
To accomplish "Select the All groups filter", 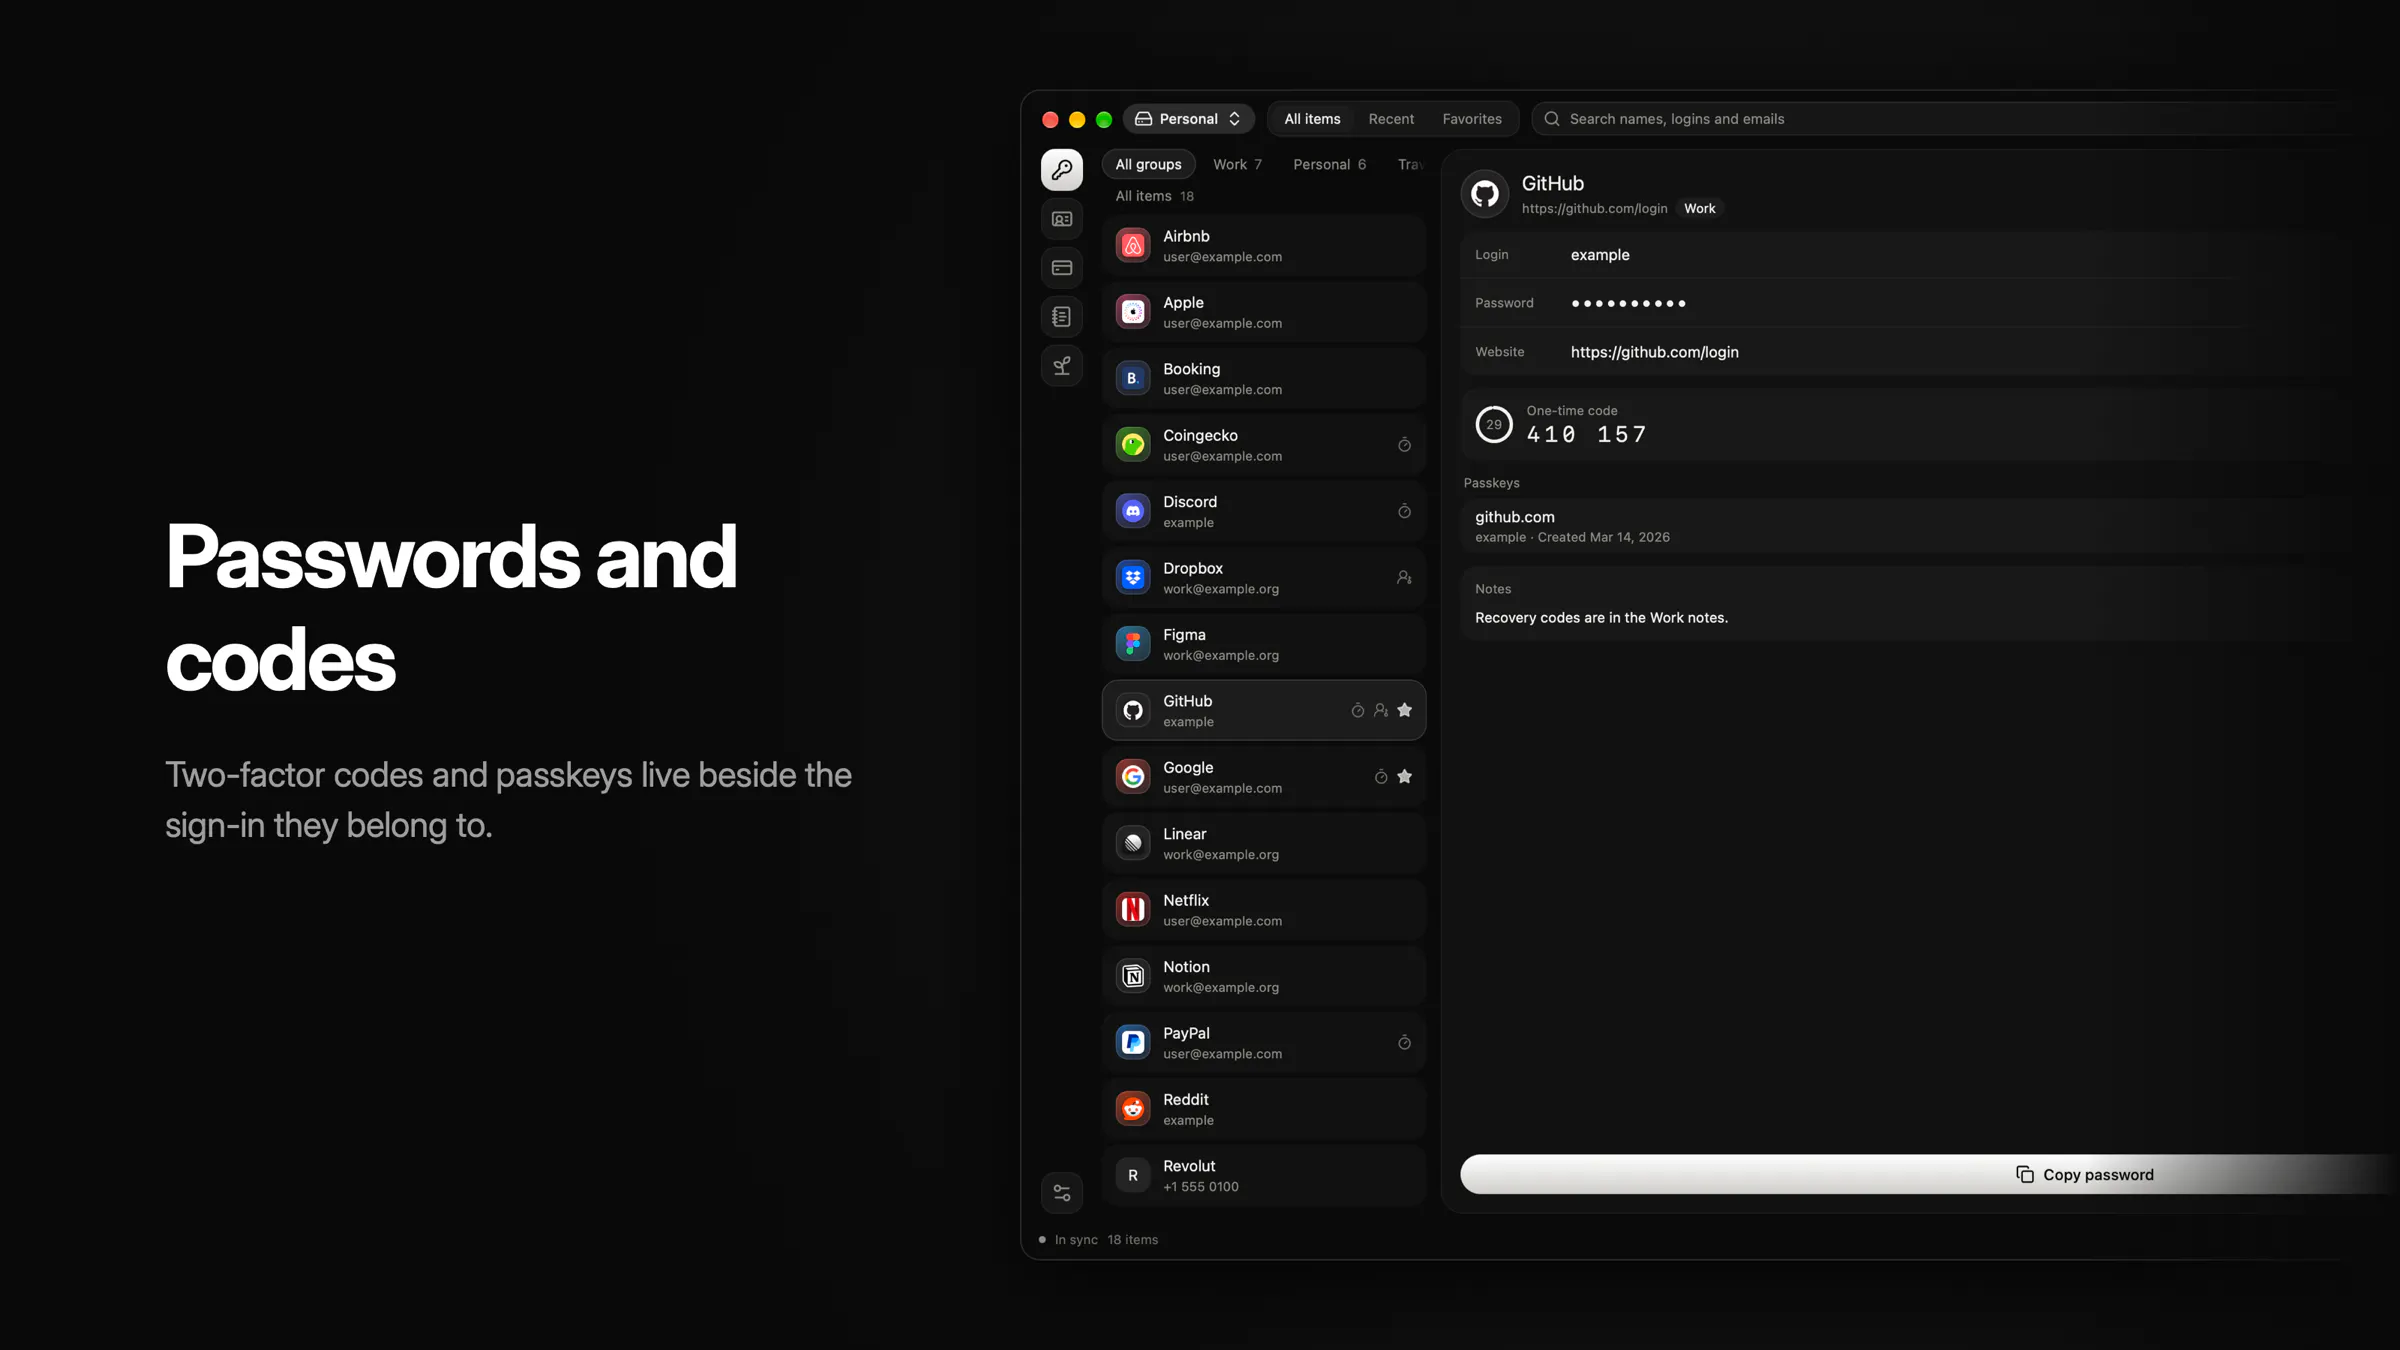I will tap(1148, 164).
